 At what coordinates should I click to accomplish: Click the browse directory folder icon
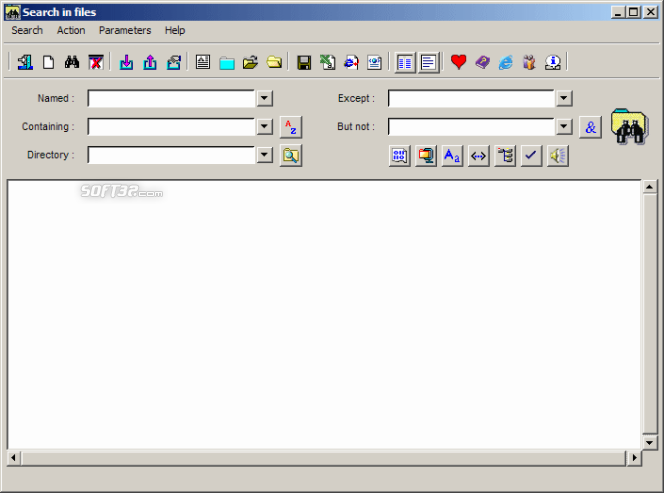[x=290, y=155]
